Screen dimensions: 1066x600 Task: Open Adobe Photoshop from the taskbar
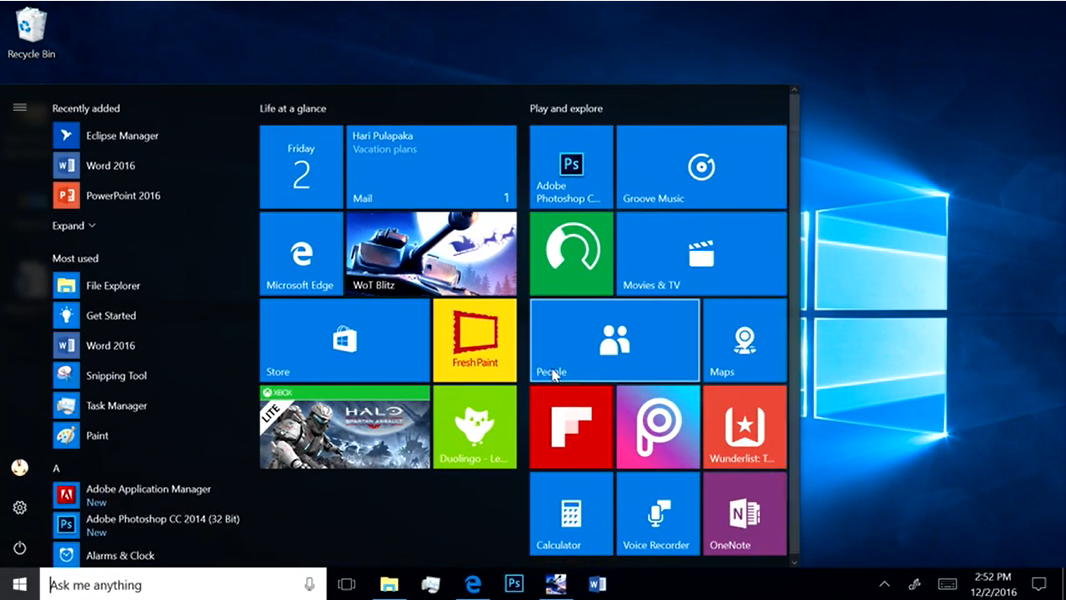514,584
